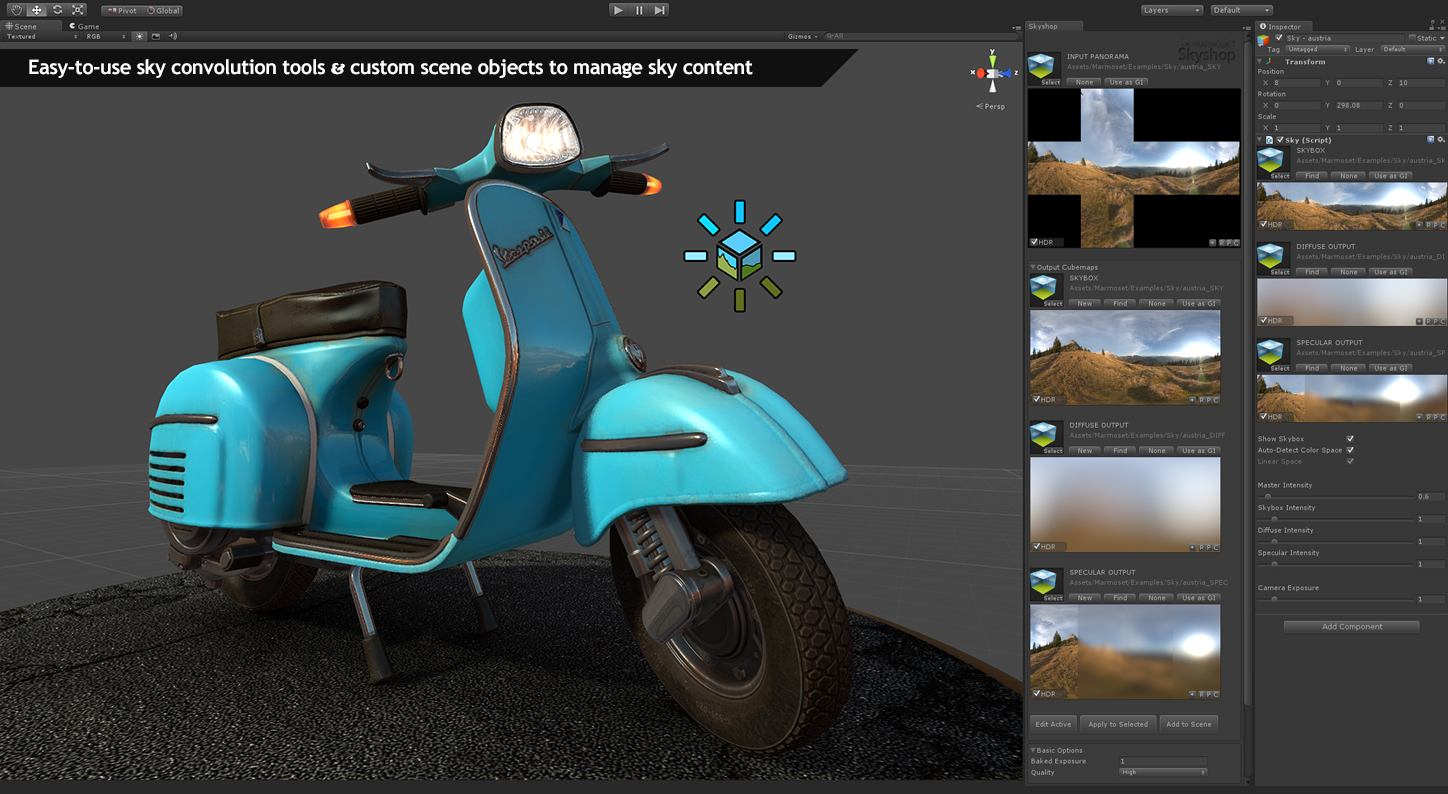Click the Baked Exposure input field

(x=1162, y=761)
